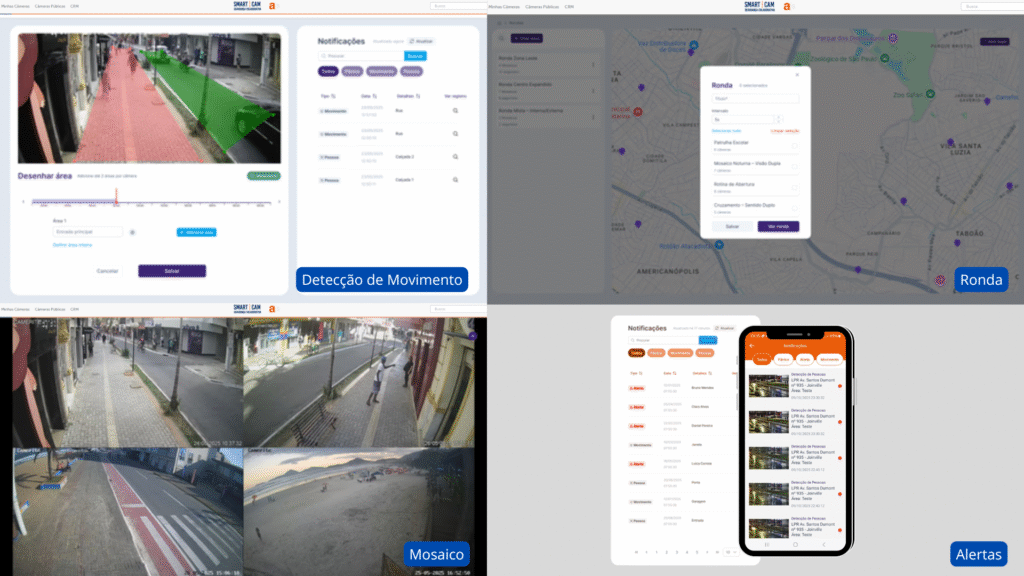Click magnifier icon in first Movimento notification row
1024x576 pixels.
pos(455,109)
